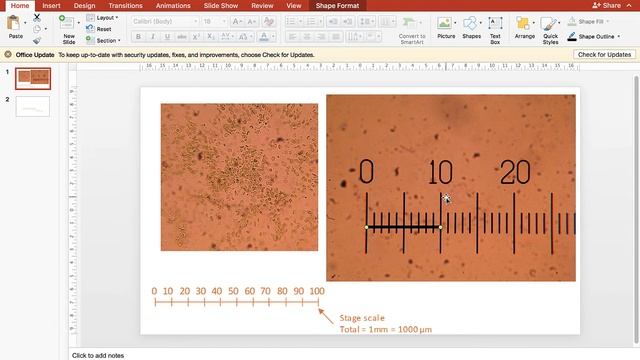Click the Numbering list icon
640x360 pixels.
311,21
